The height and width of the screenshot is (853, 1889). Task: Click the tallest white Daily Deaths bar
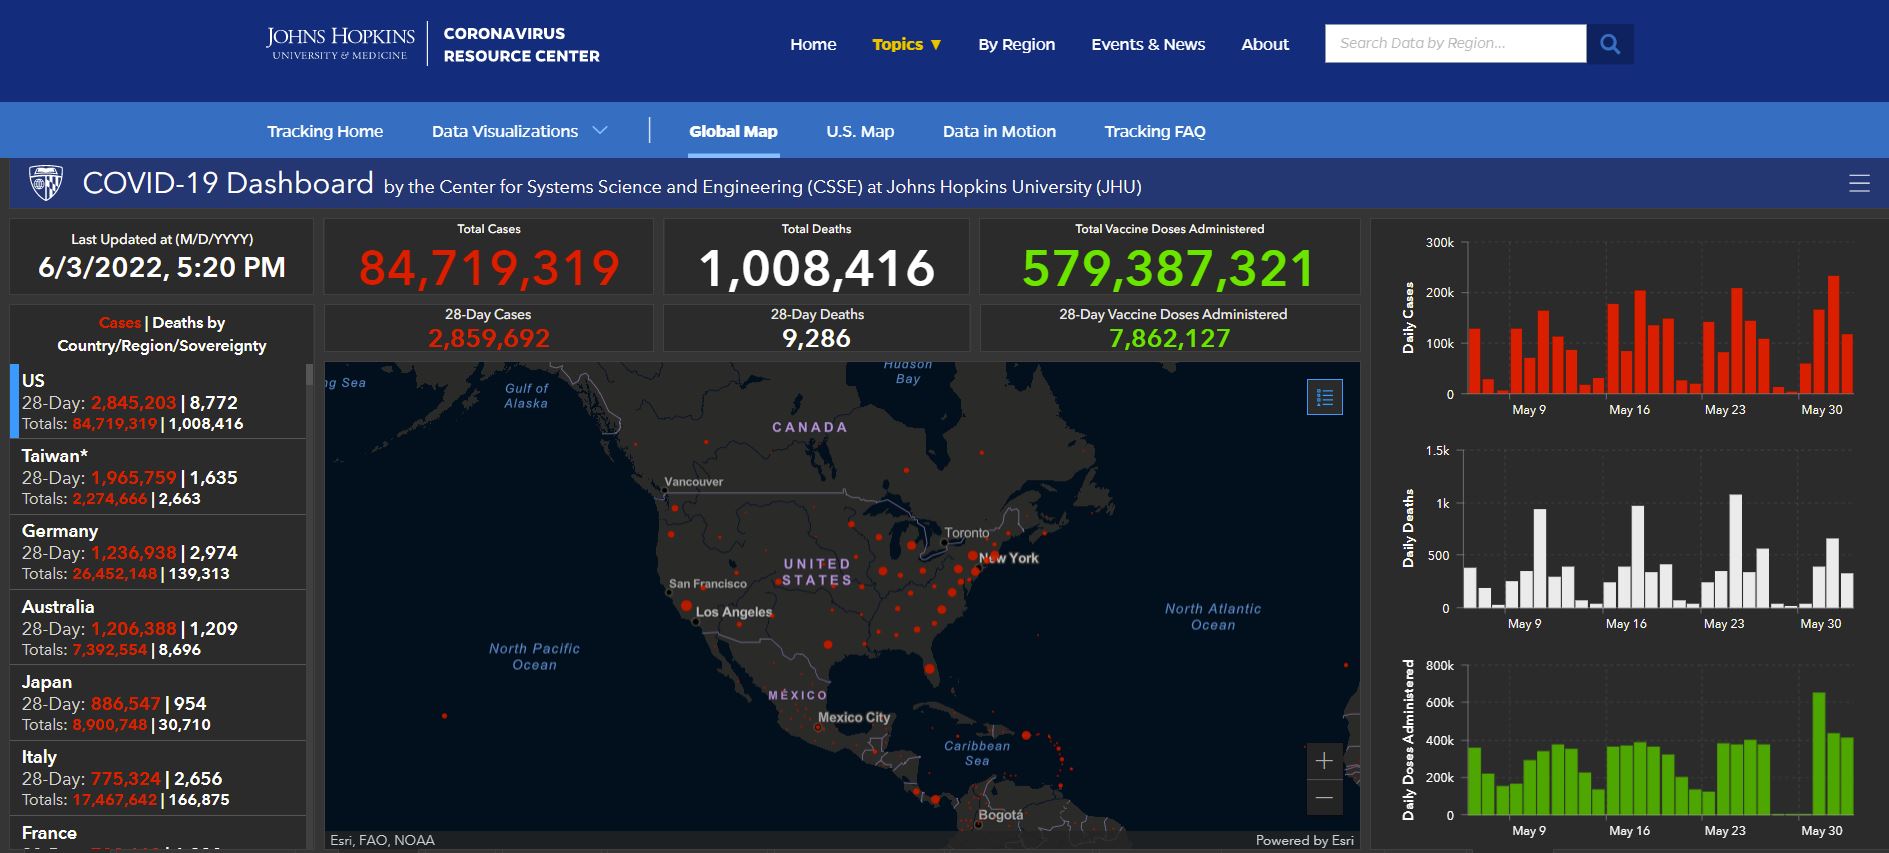click(1735, 551)
